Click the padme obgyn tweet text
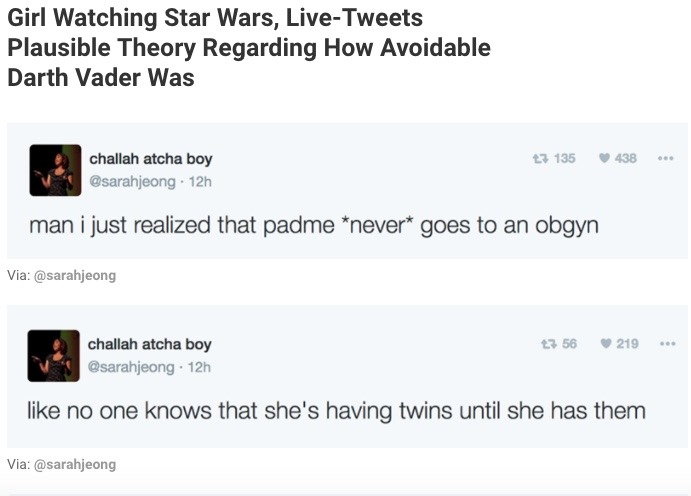This screenshot has height=496, width=691. [313, 225]
